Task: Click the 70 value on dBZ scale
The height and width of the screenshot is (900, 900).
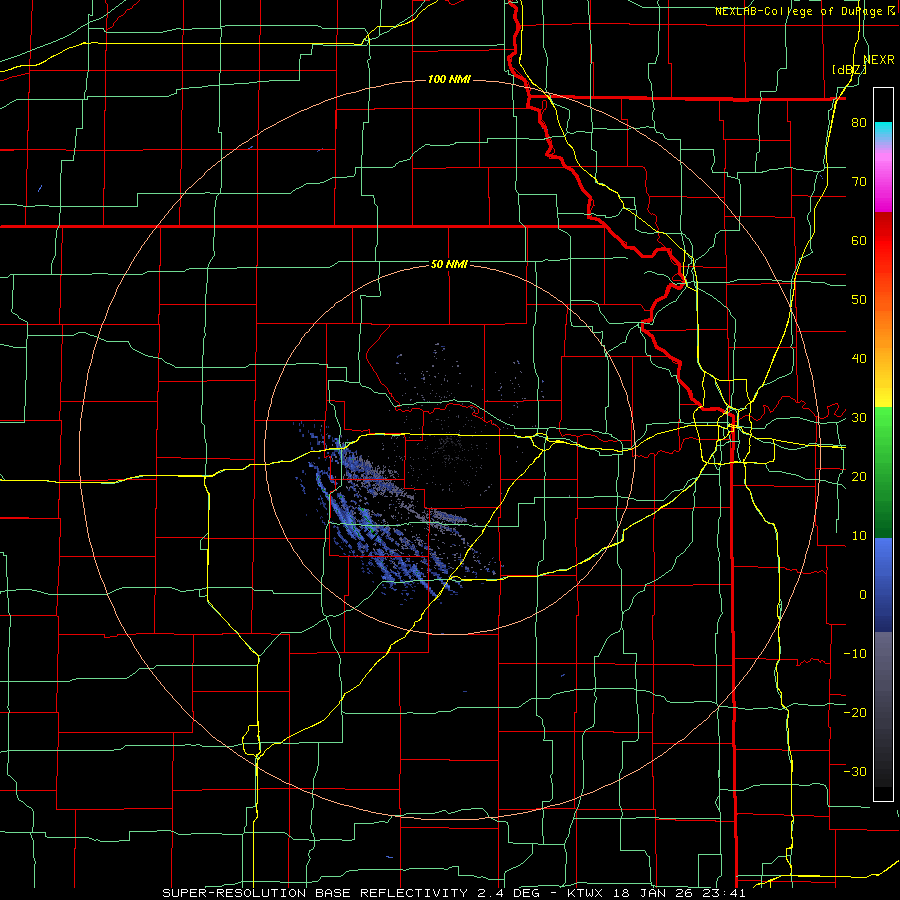Action: [859, 182]
